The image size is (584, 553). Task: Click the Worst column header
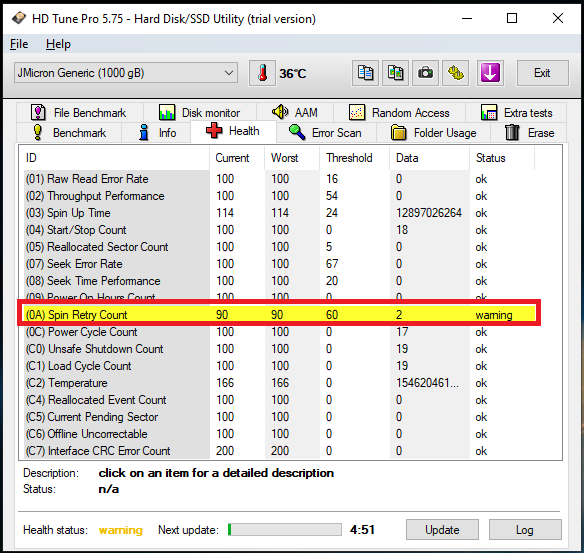point(292,158)
